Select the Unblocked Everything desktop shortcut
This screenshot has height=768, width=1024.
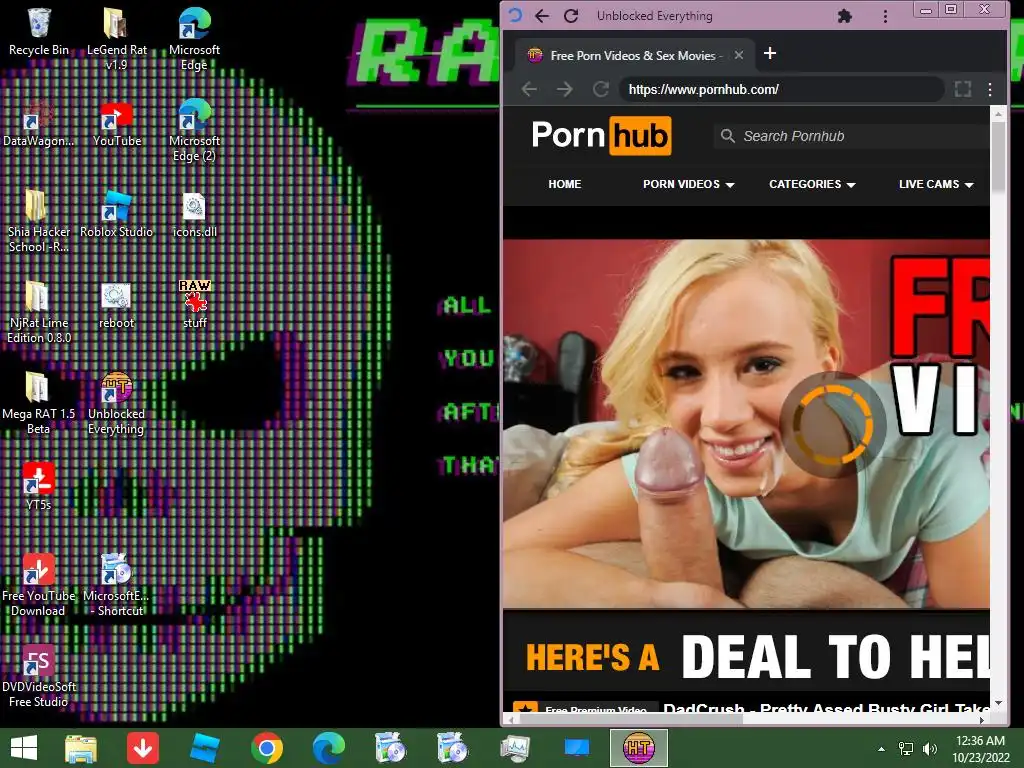(116, 402)
